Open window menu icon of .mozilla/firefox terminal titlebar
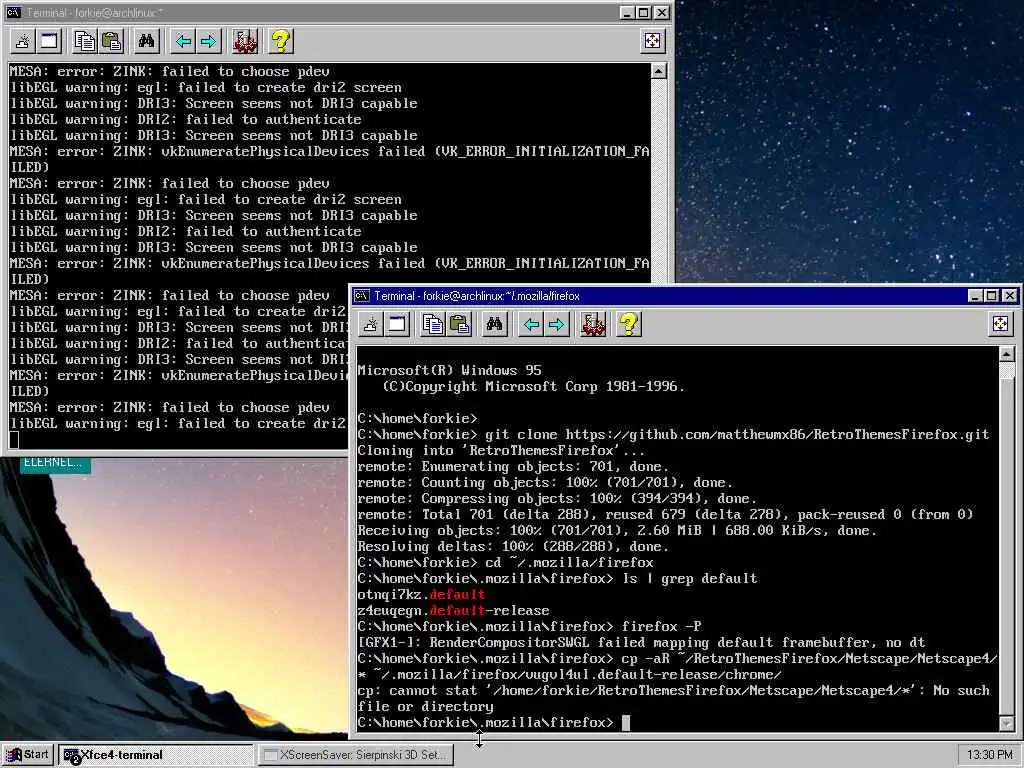Screen dimensions: 1024x768 click(x=361, y=296)
